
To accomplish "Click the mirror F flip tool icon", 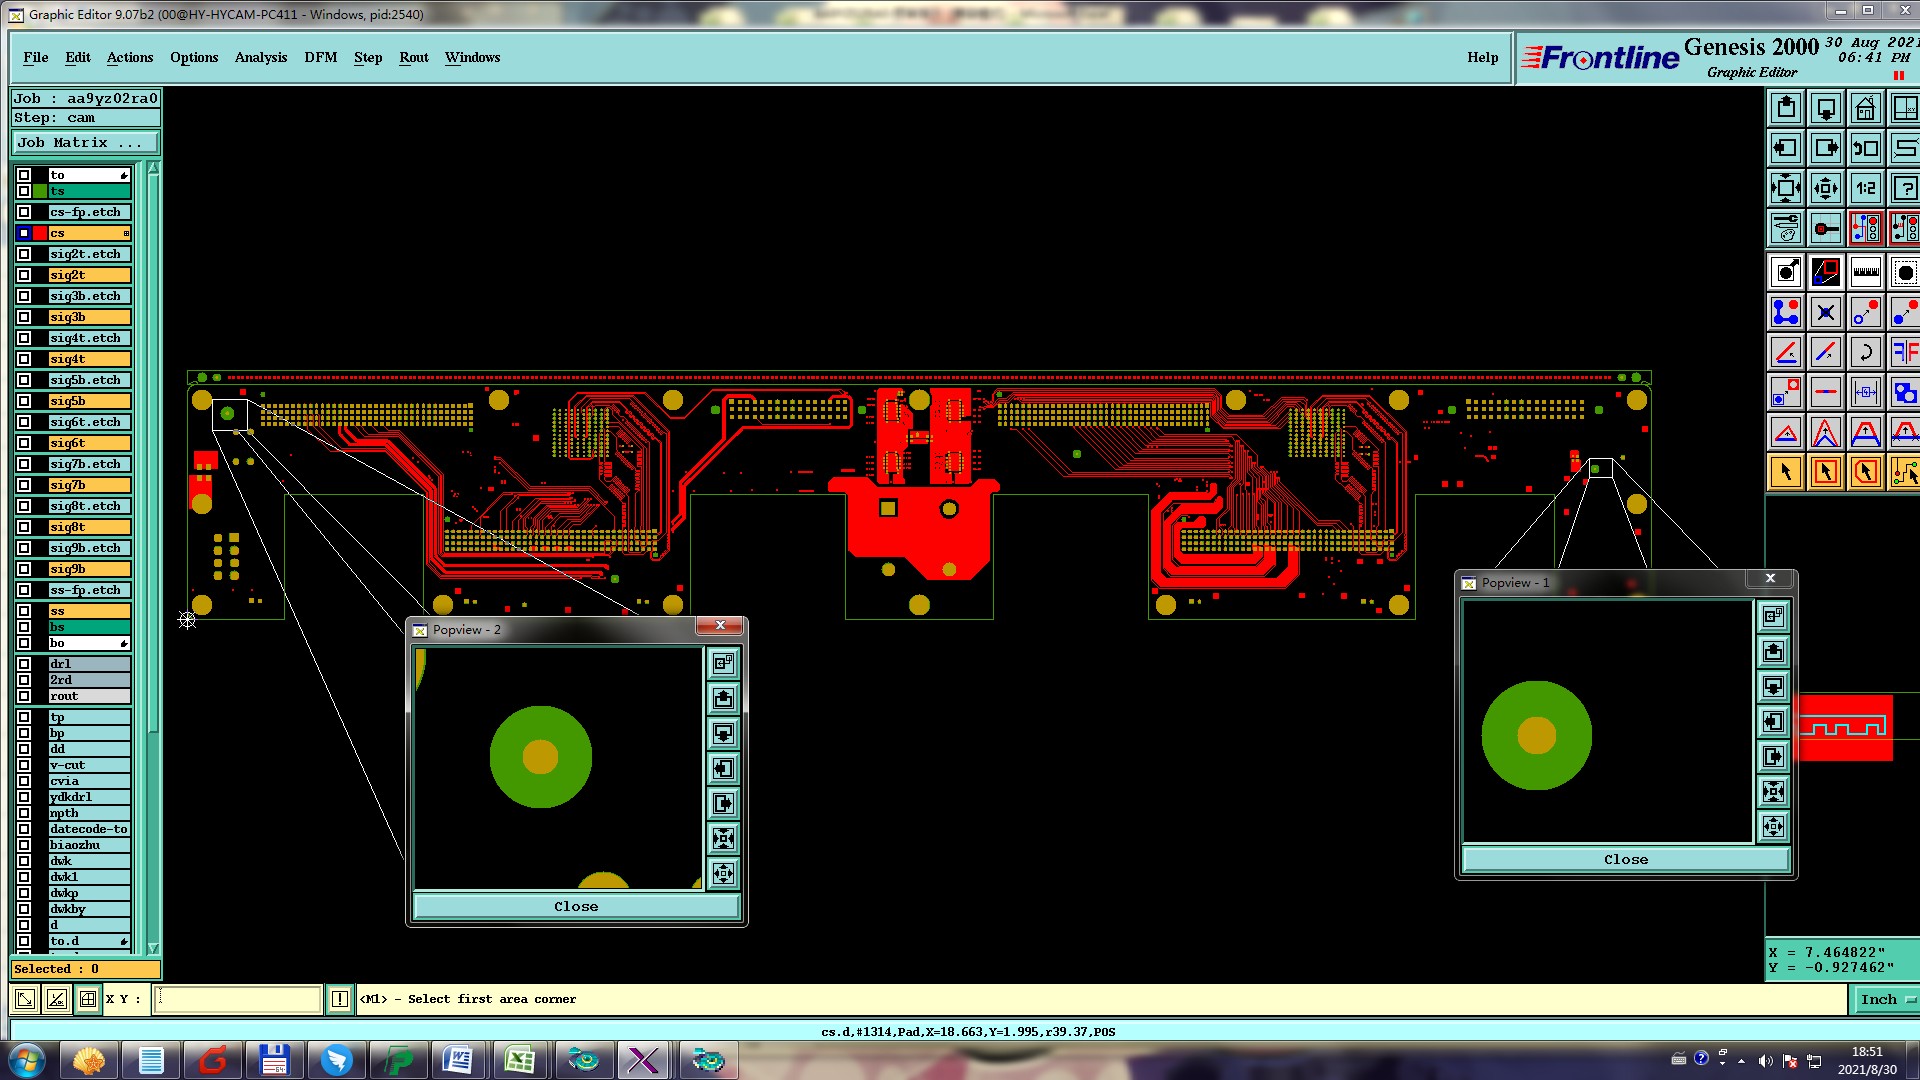I will (1904, 352).
